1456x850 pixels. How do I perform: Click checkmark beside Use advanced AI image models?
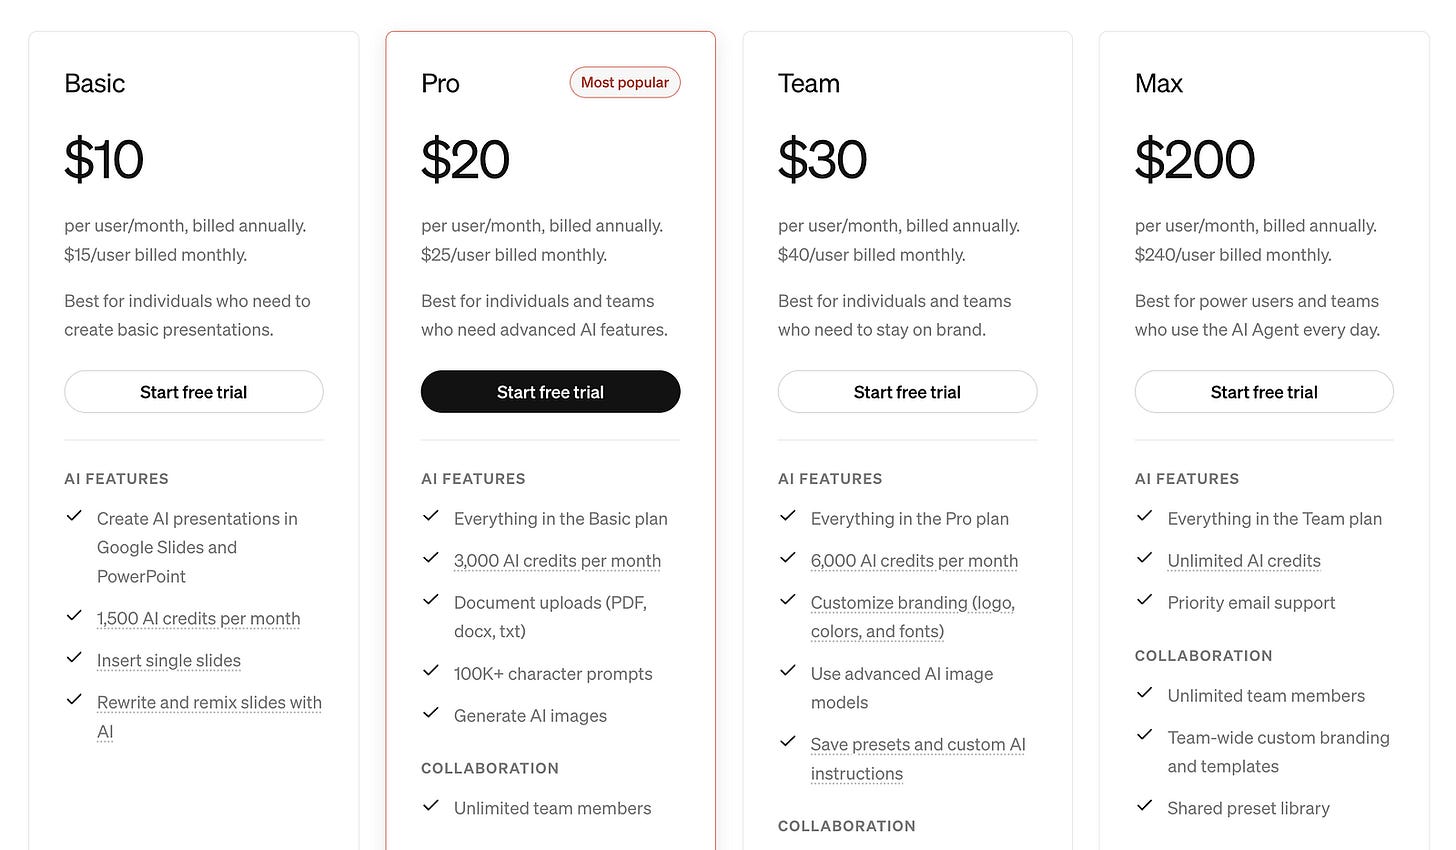click(x=788, y=671)
